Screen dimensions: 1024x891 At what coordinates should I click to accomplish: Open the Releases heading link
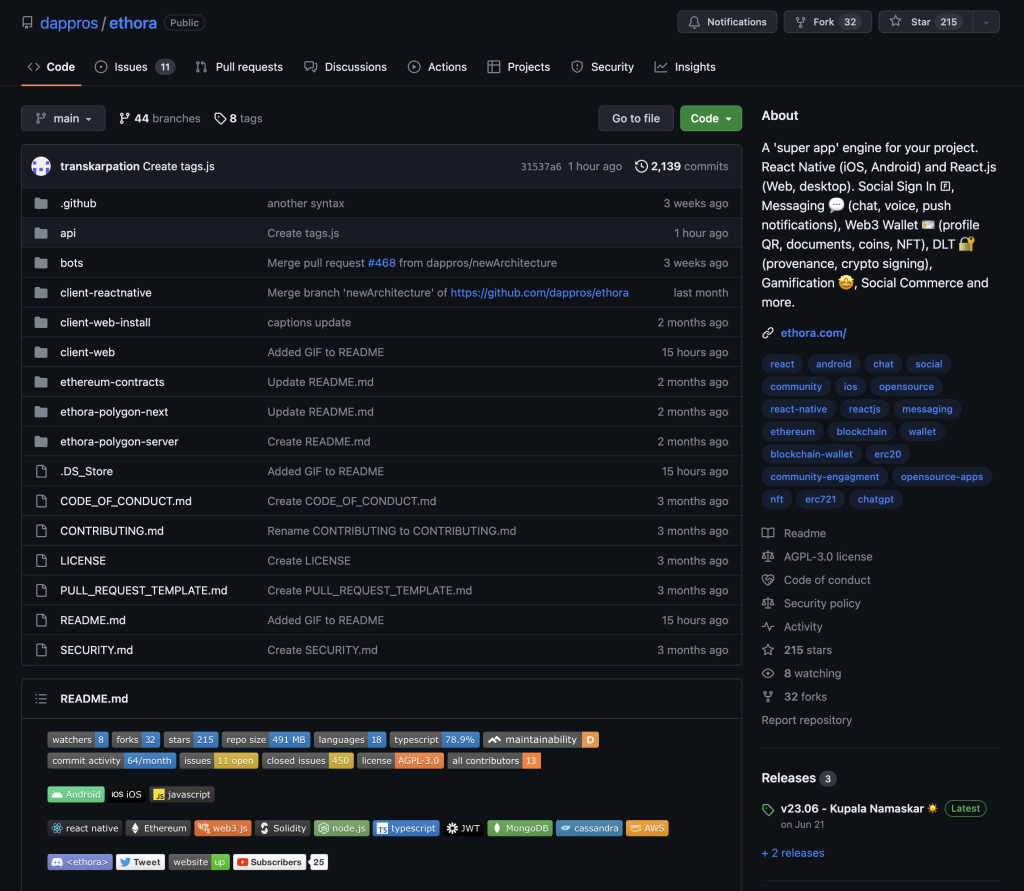[798, 778]
